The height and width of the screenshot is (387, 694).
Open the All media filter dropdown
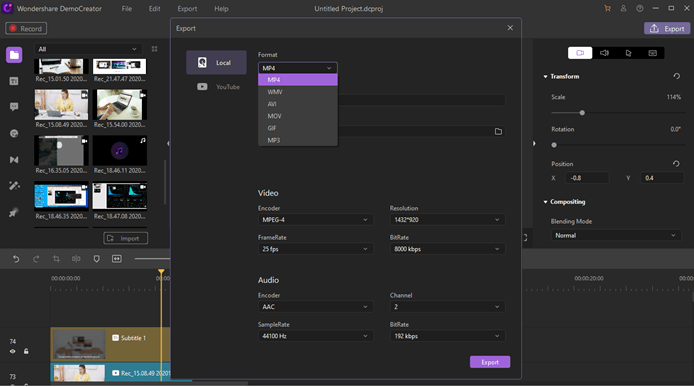point(88,49)
